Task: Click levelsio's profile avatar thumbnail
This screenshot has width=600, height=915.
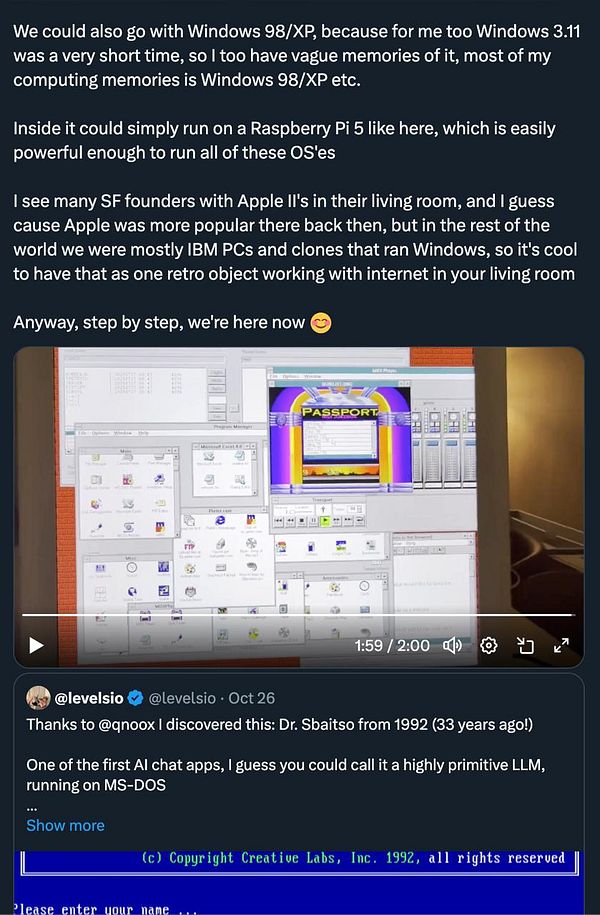Action: pos(37,700)
